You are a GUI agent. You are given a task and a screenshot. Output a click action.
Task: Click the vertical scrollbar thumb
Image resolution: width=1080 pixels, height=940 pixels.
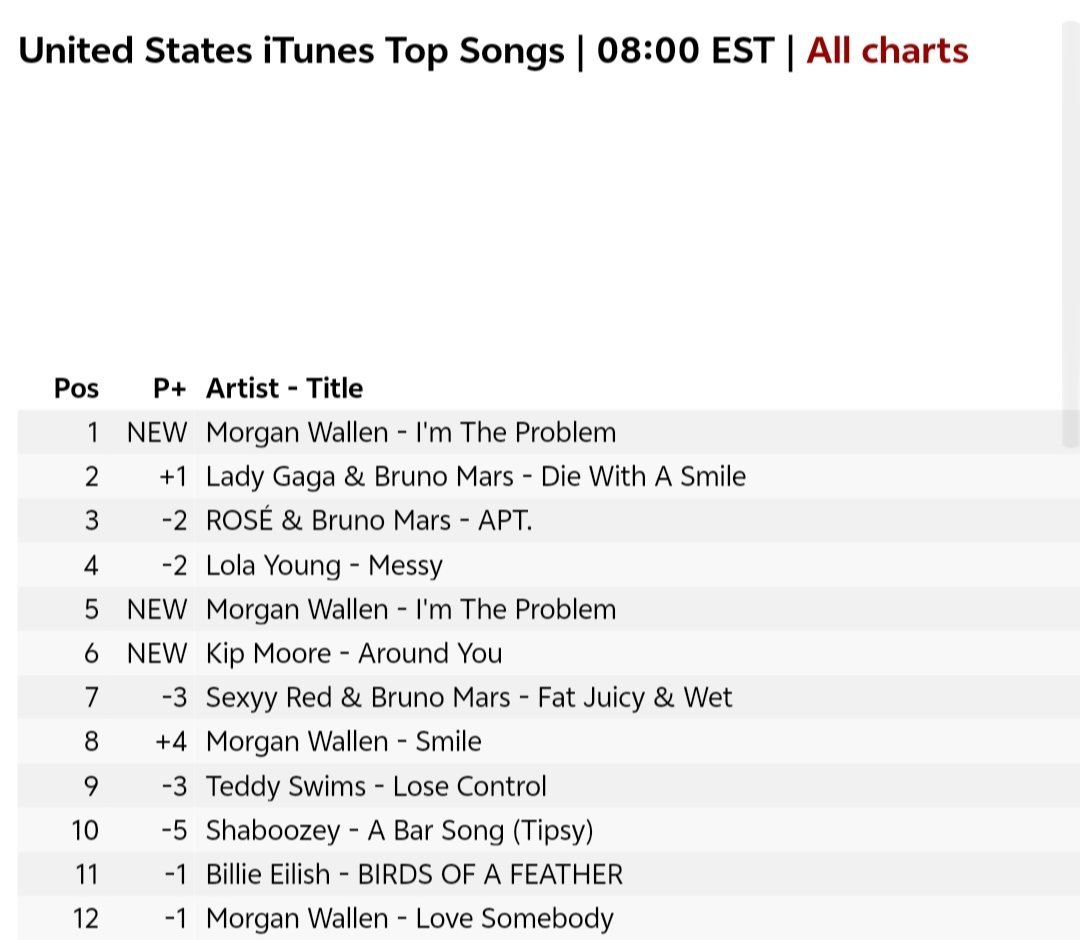[1070, 234]
